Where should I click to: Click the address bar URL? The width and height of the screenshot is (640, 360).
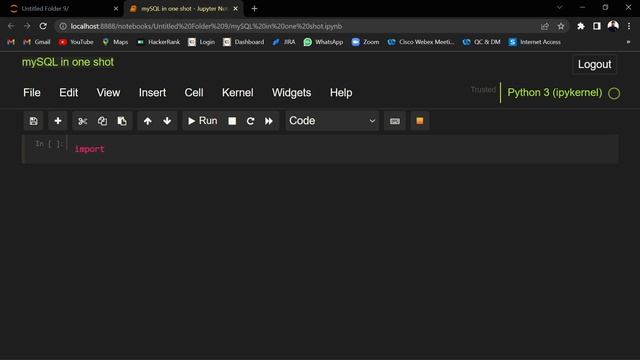[206, 26]
